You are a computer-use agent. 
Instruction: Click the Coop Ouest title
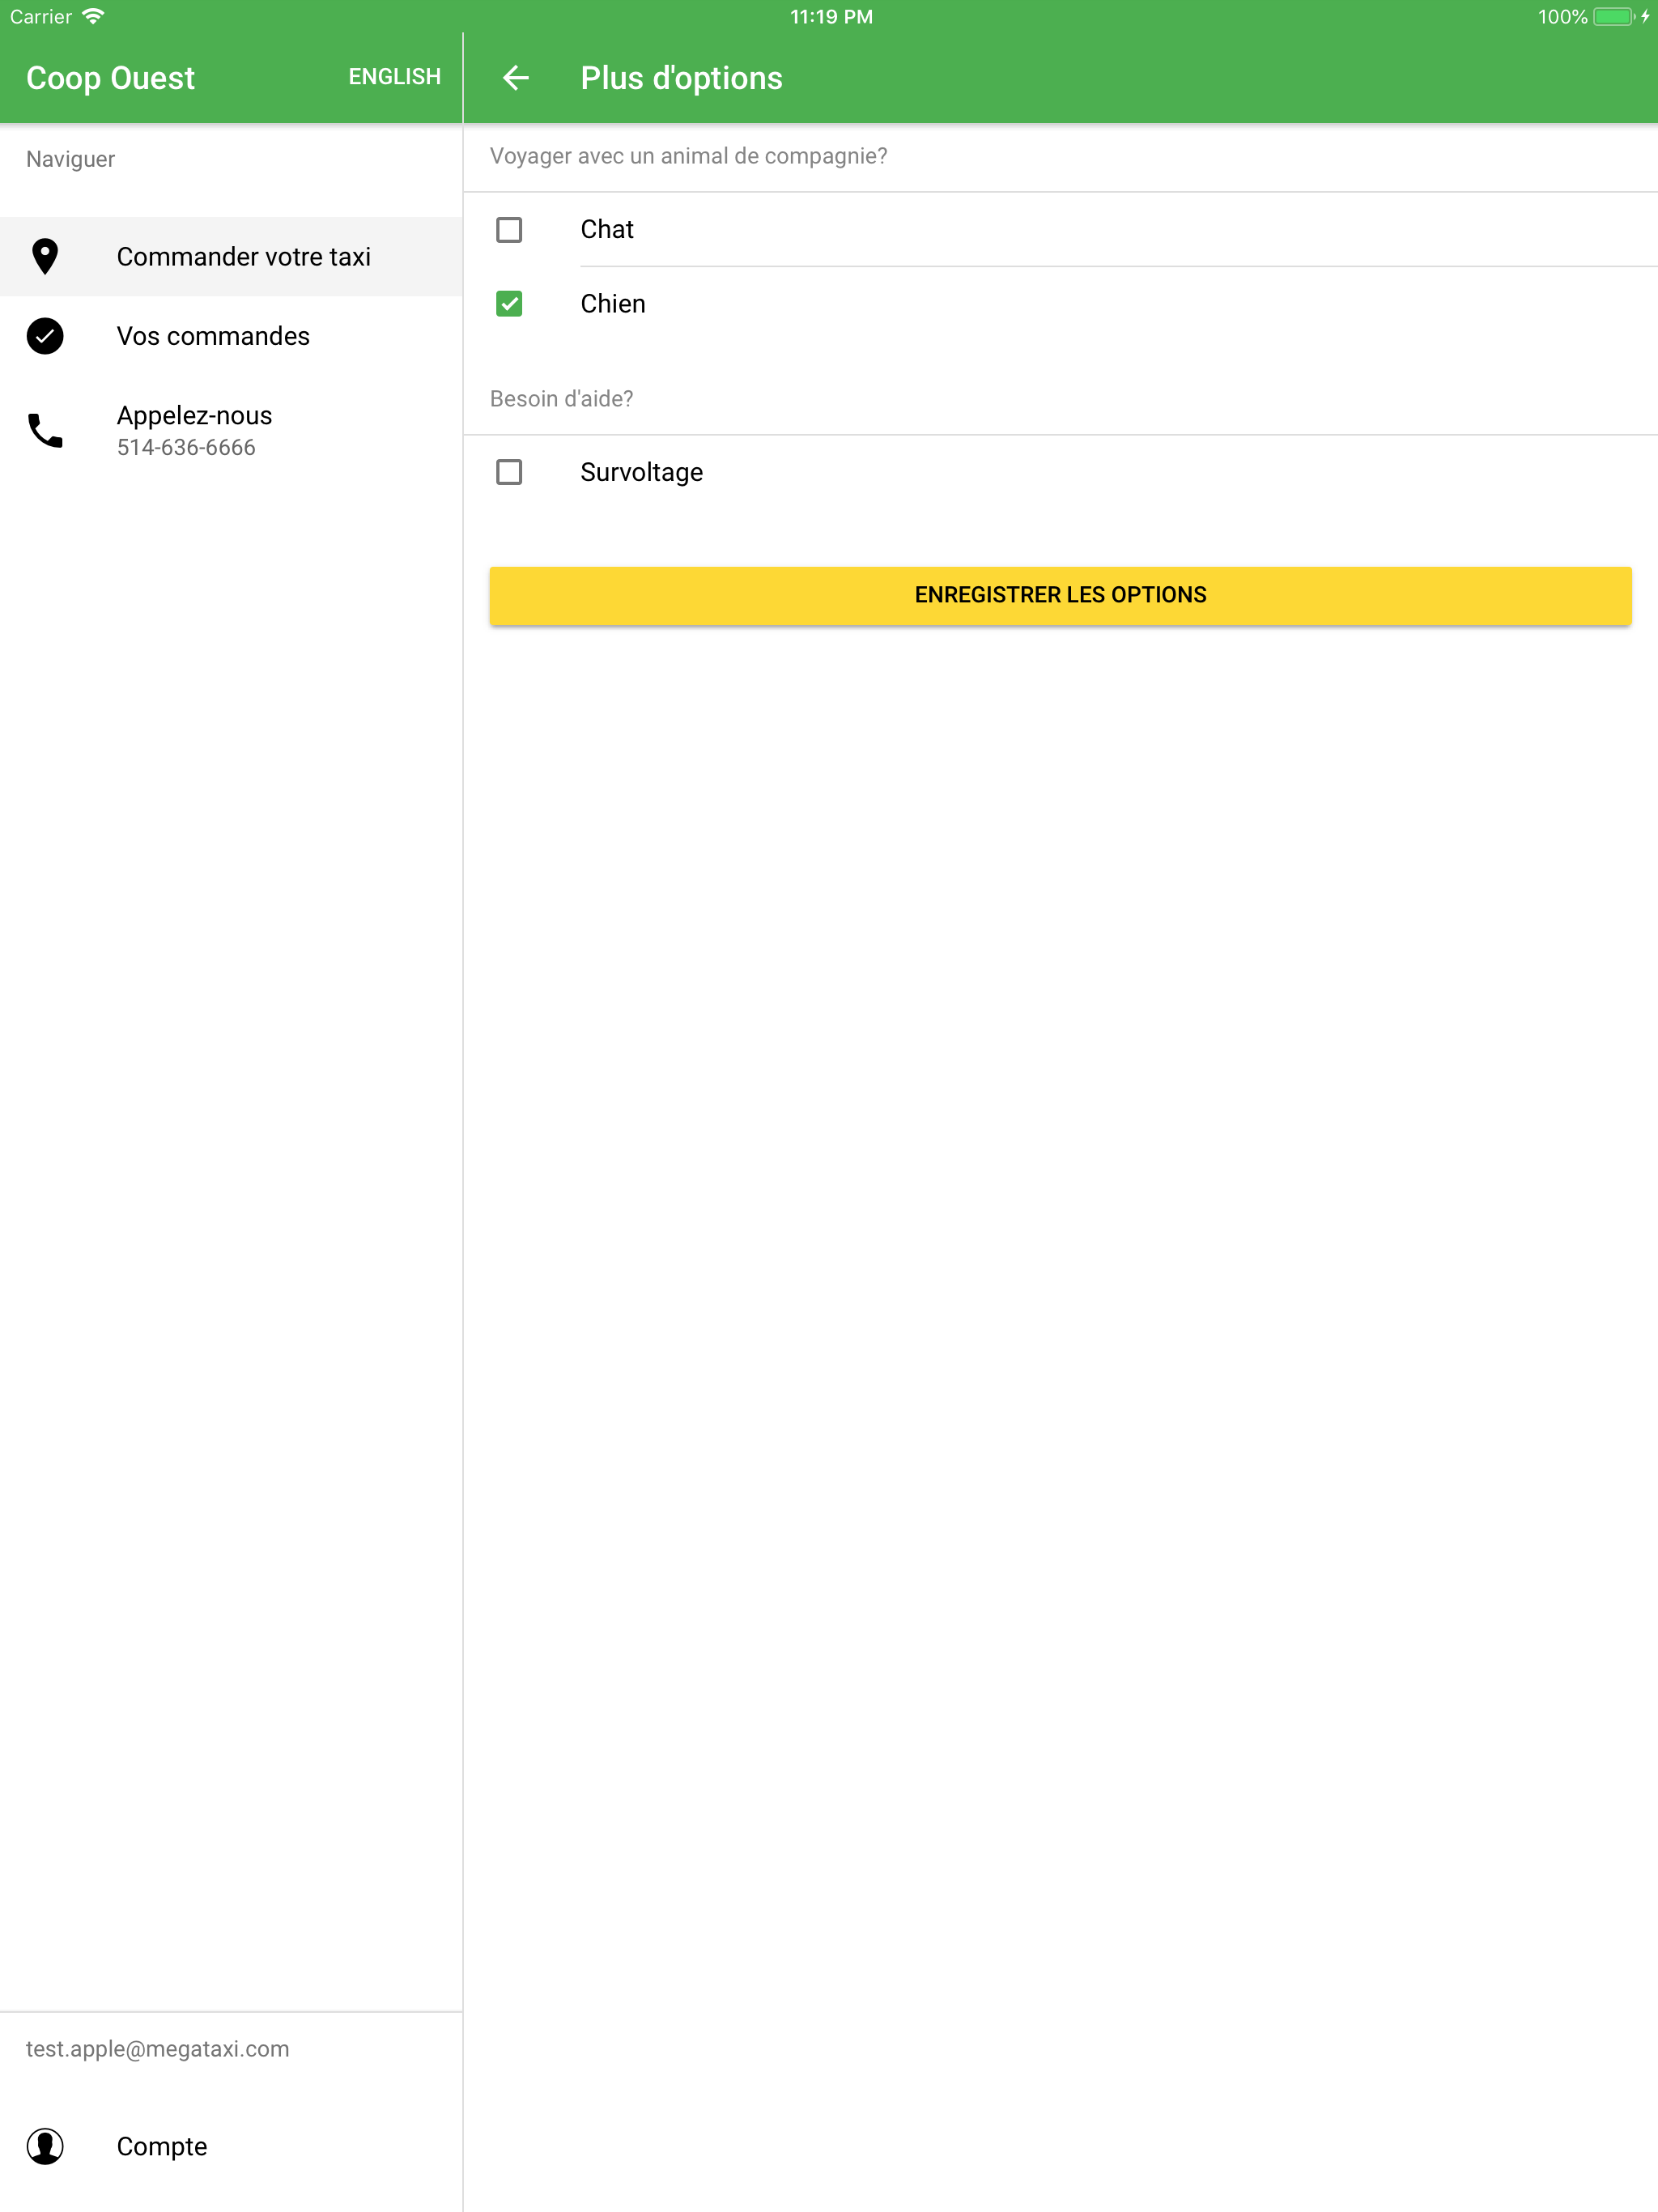click(x=110, y=78)
